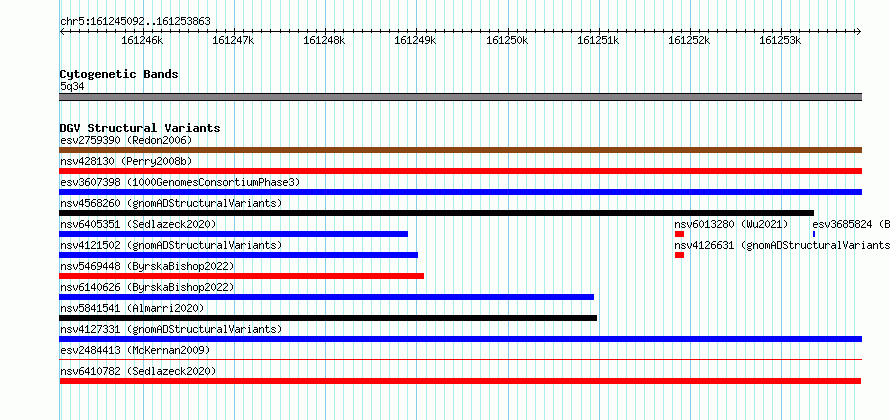Click the 161249k ruler position
Screen dimensions: 890x420
[415, 41]
